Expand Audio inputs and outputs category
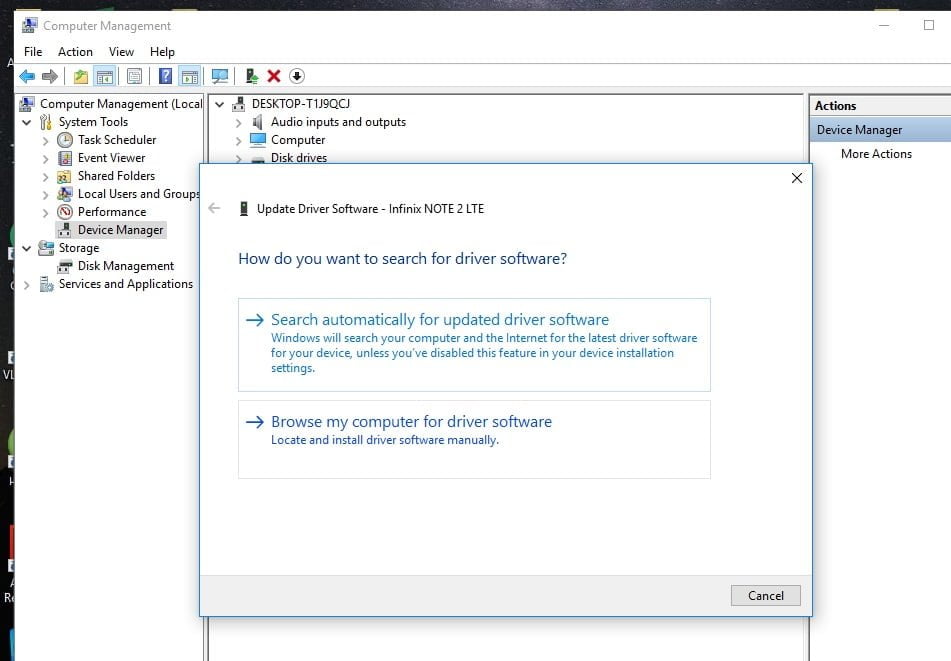 coord(238,123)
